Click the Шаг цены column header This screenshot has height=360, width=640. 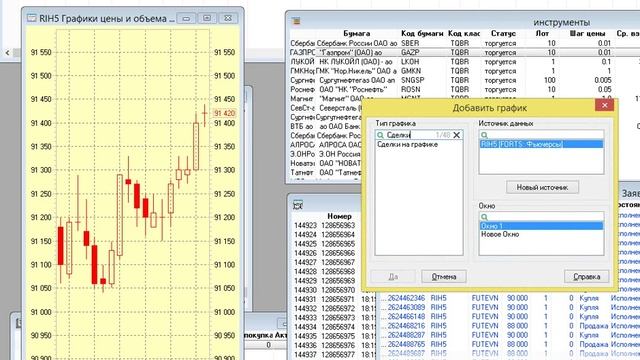587,33
